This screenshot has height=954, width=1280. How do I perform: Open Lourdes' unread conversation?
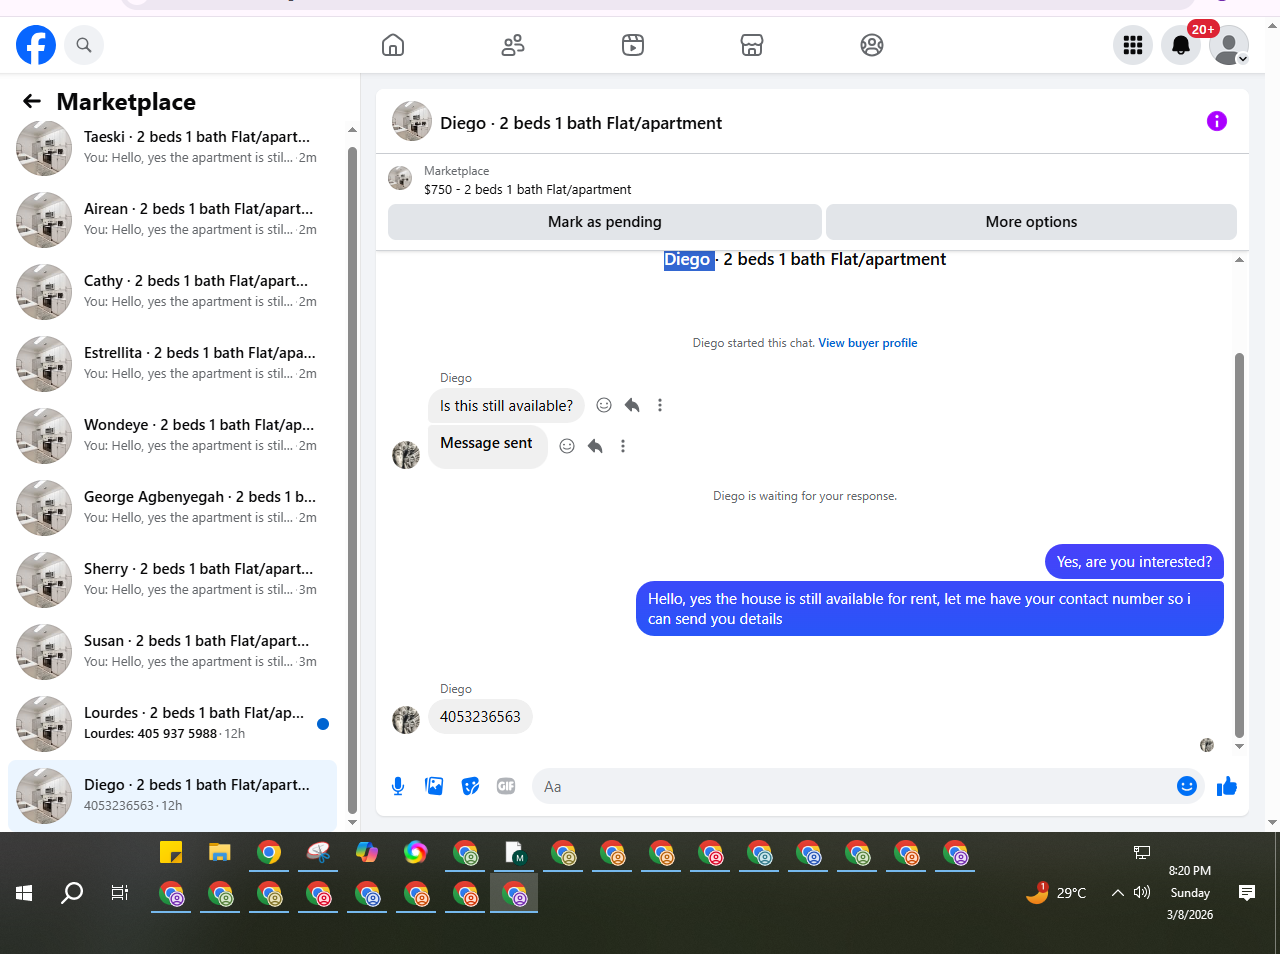(x=172, y=723)
